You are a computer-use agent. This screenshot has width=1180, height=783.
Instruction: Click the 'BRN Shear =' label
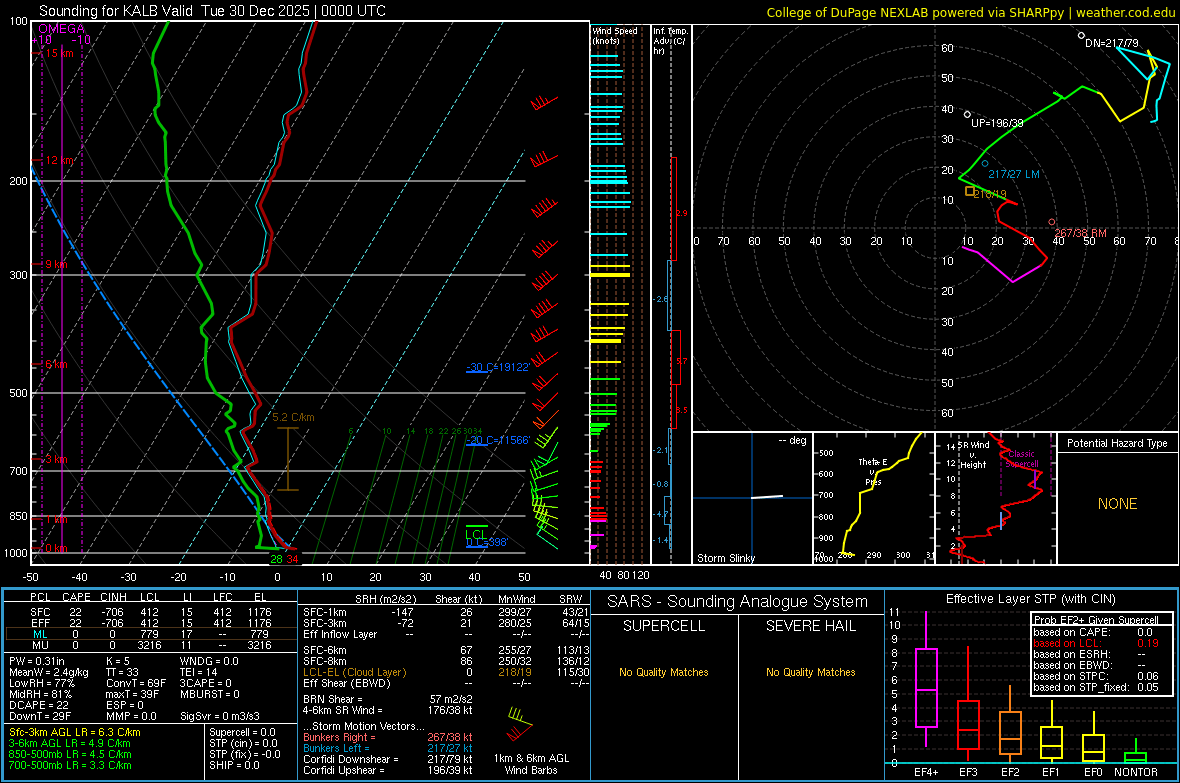333,699
